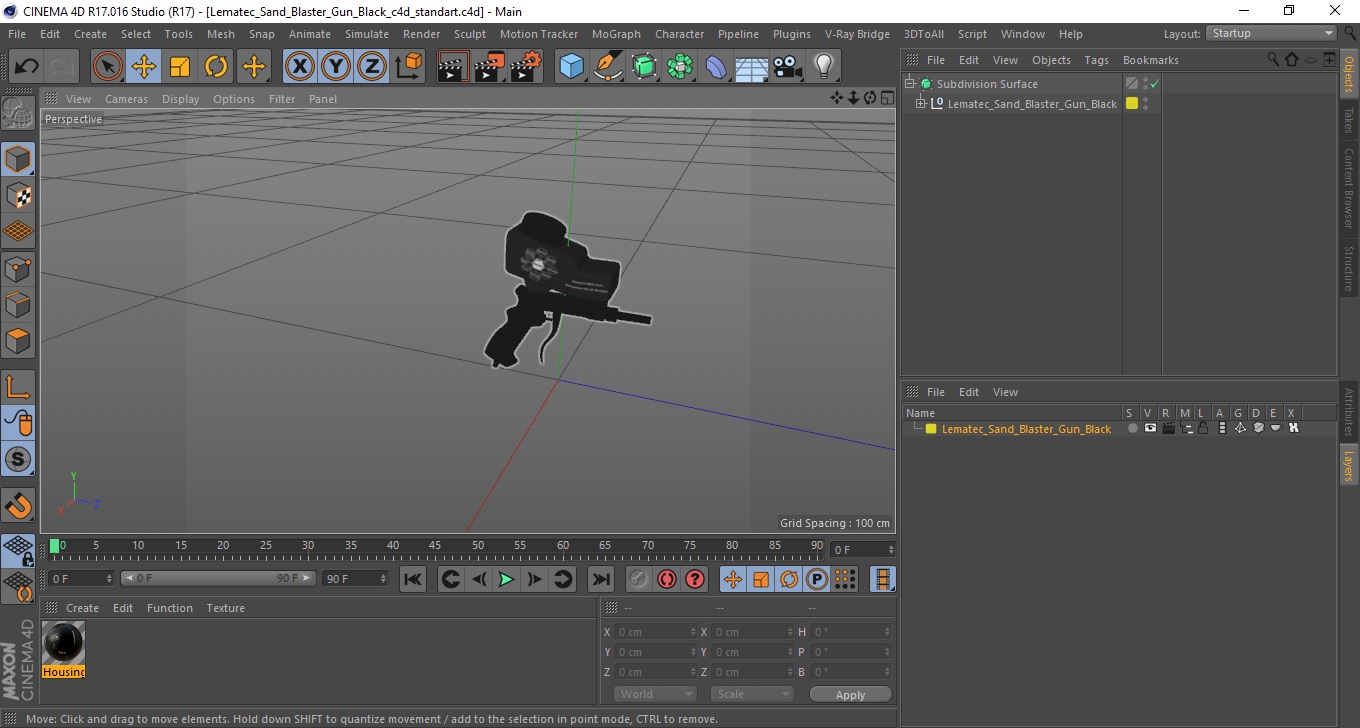1360x728 pixels.
Task: Select the Housing material thumbnail
Action: [64, 642]
